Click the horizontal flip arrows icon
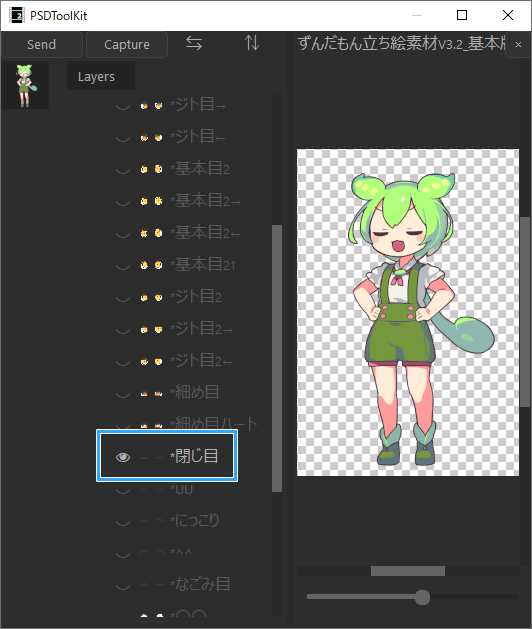The height and width of the screenshot is (629, 532). pos(194,43)
